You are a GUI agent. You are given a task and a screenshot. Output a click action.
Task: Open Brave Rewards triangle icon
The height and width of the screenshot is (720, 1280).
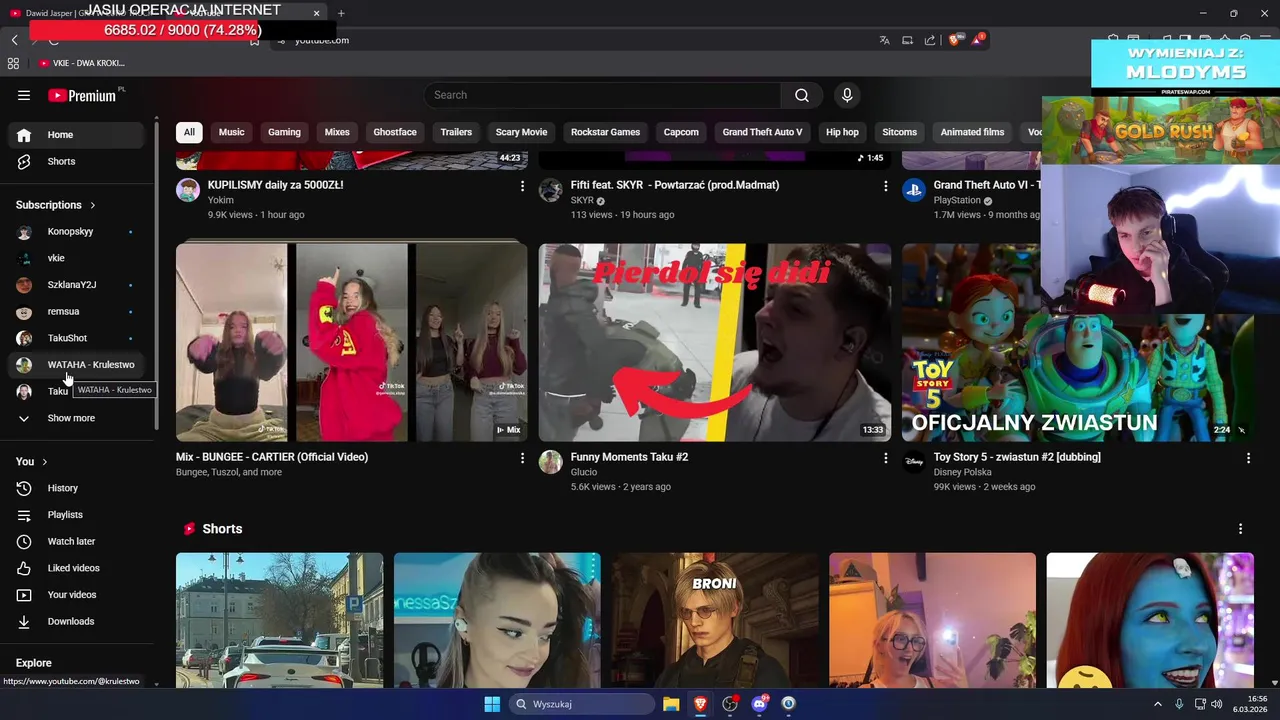point(977,40)
